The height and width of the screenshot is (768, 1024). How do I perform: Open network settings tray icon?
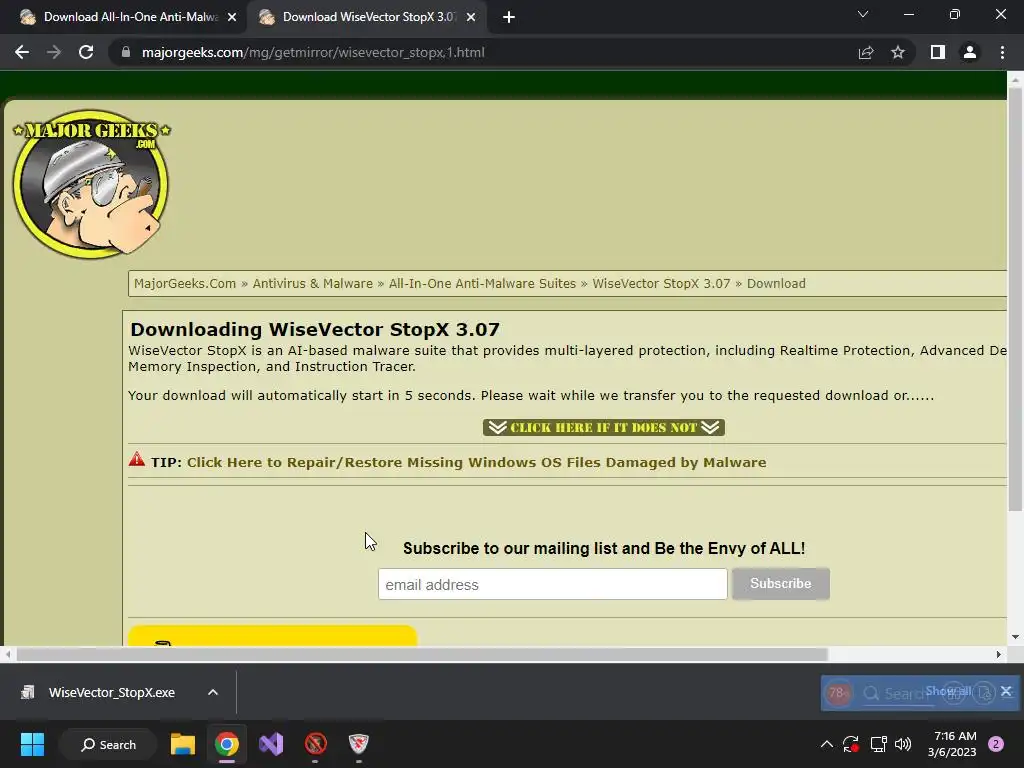(878, 744)
